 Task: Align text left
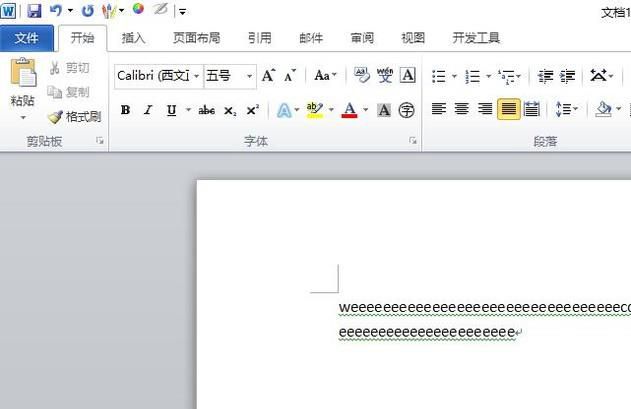[439, 109]
